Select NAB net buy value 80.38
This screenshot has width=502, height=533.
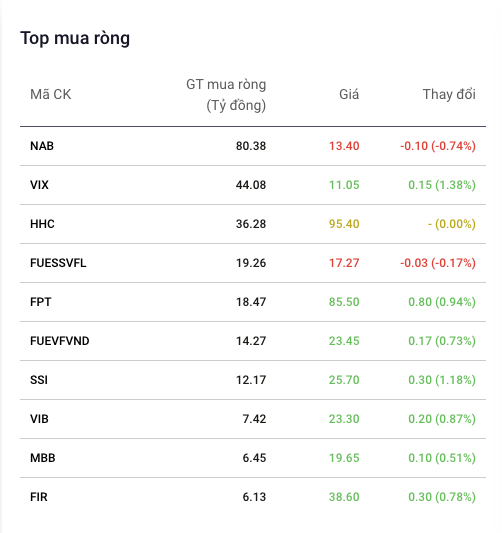coord(251,146)
